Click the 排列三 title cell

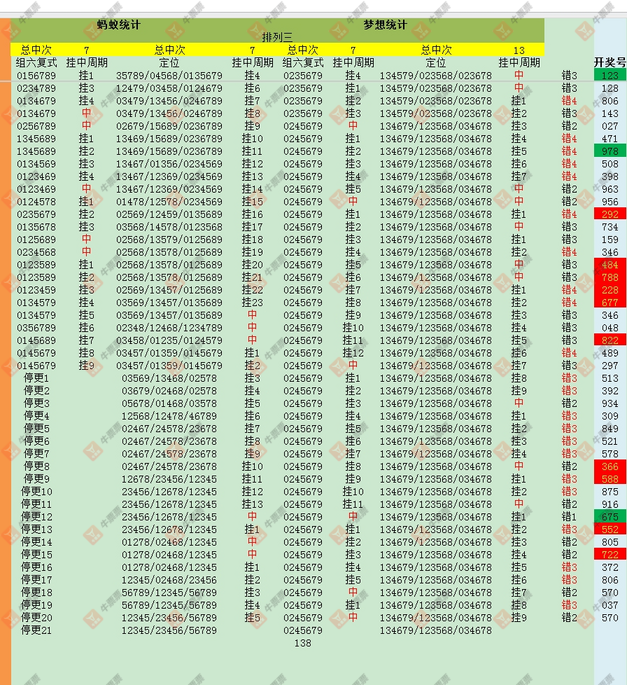coord(277,37)
